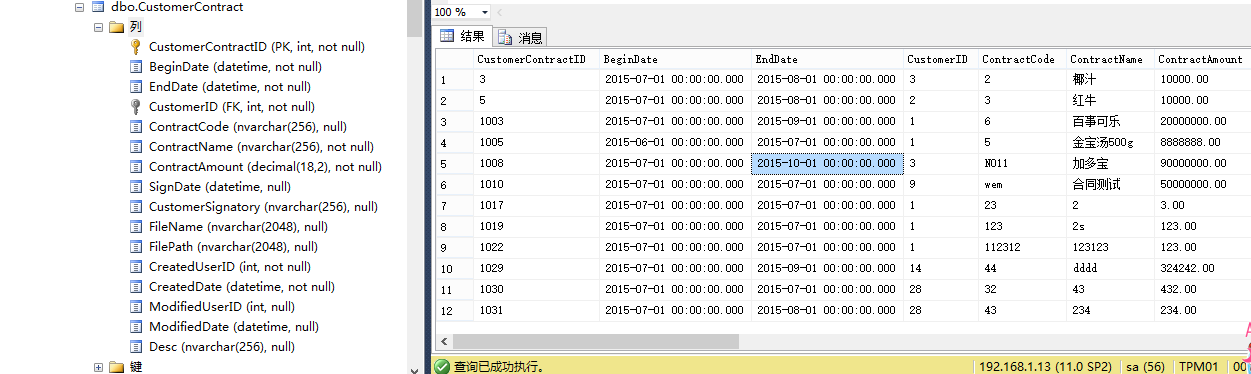
Task: Click the column icon beside ContractName
Action: point(136,147)
